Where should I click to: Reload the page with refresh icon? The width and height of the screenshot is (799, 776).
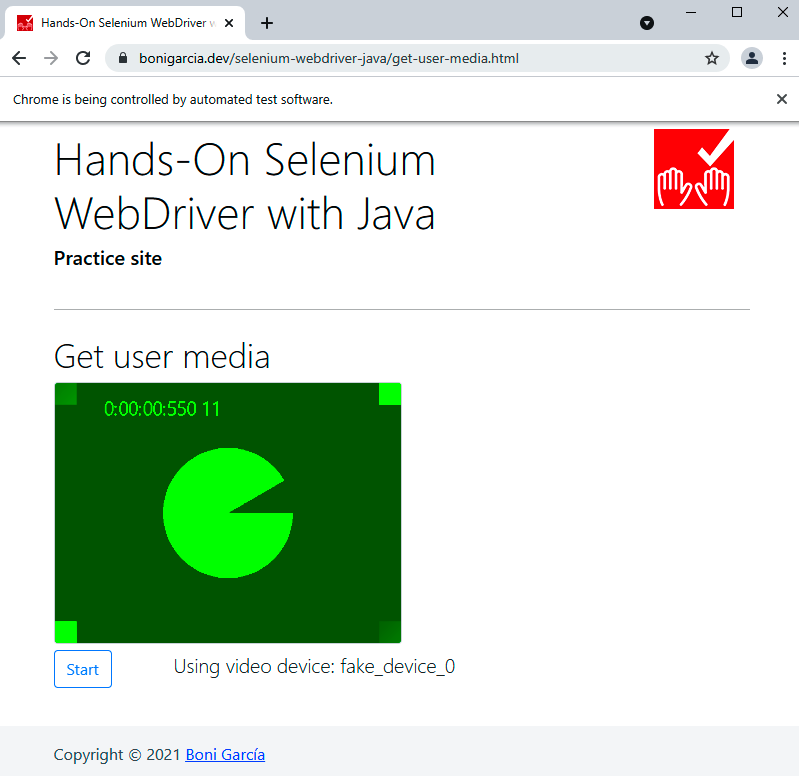83,58
